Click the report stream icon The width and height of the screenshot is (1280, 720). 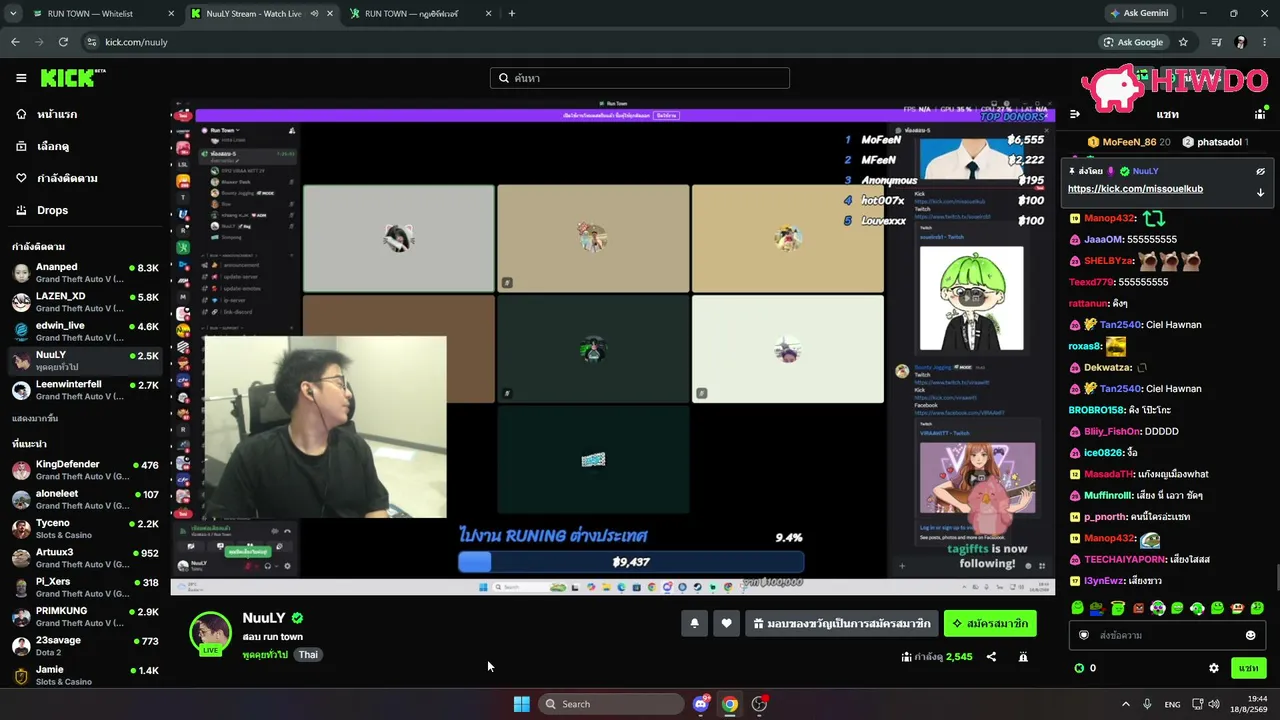tap(1023, 657)
